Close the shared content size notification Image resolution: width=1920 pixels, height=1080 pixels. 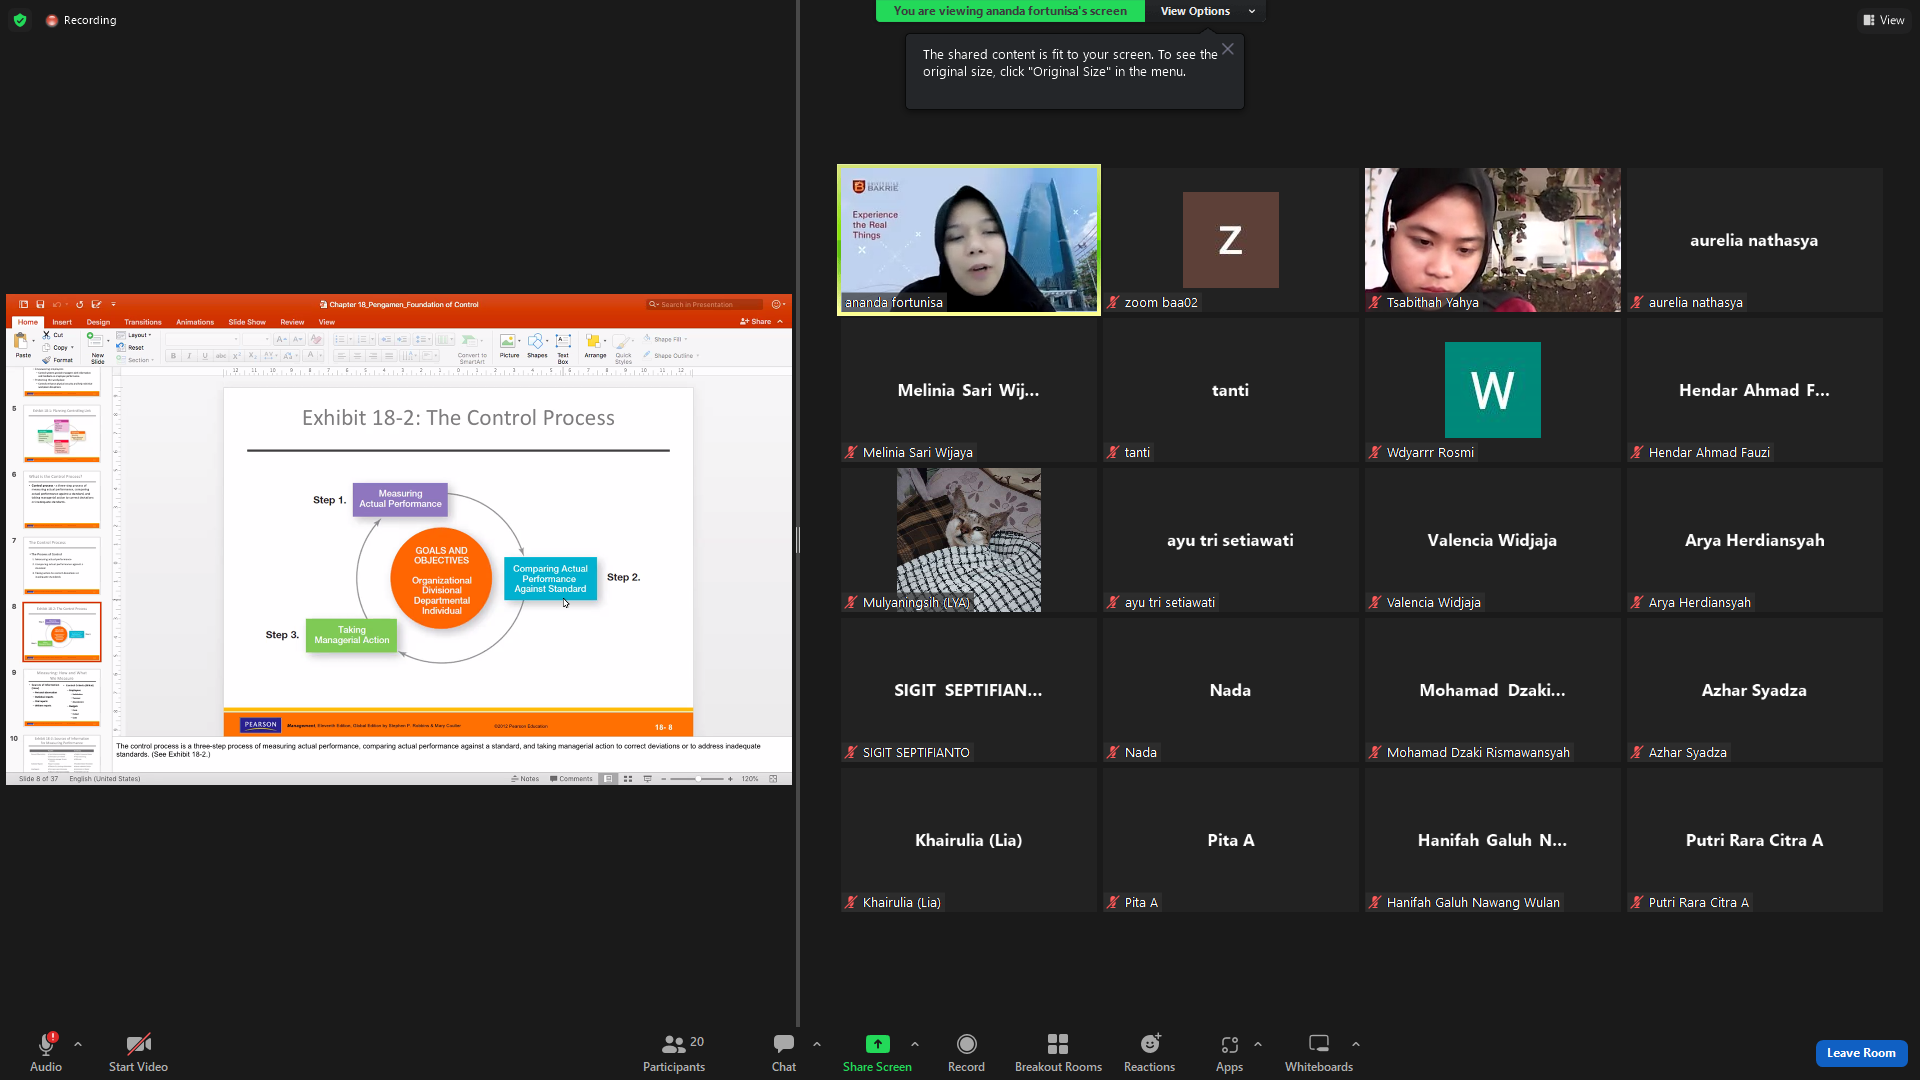[x=1228, y=49]
